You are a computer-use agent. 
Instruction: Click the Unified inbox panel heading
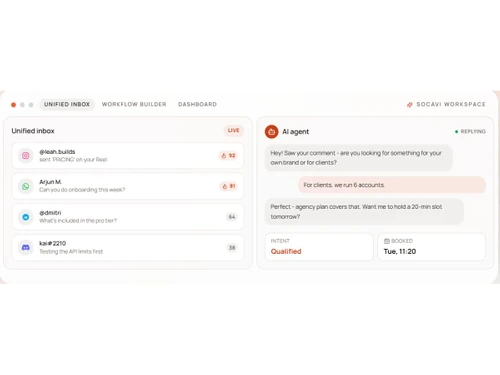tap(33, 131)
